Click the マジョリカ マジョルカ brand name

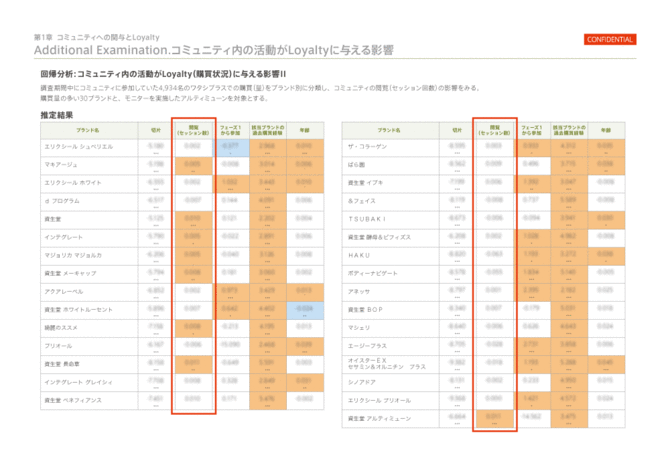tap(73, 255)
